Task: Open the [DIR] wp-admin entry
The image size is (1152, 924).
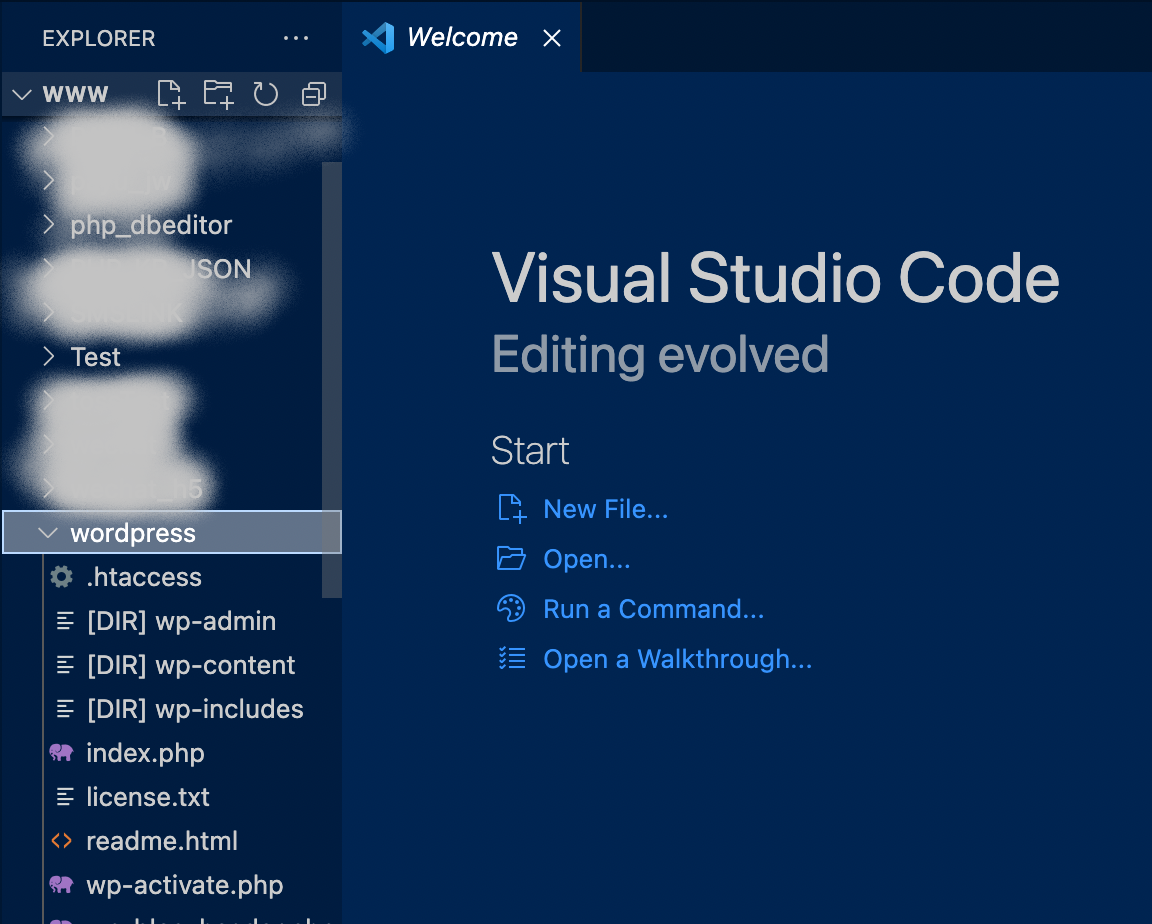Action: click(181, 621)
